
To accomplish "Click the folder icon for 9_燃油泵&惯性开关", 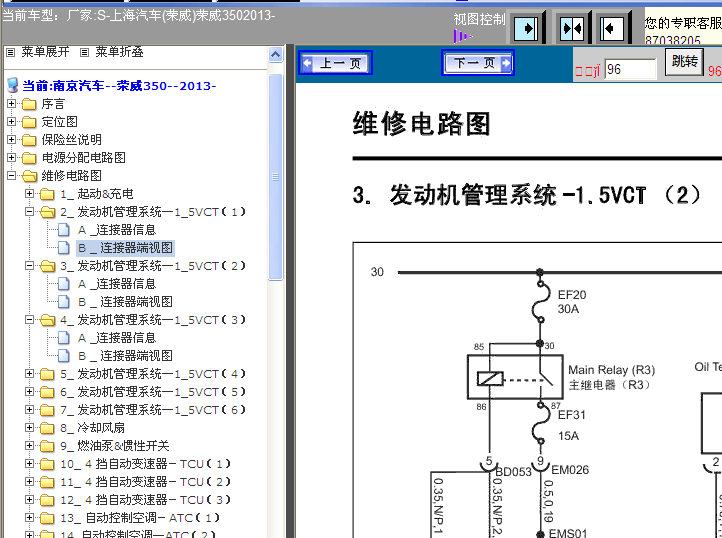I will pos(47,446).
